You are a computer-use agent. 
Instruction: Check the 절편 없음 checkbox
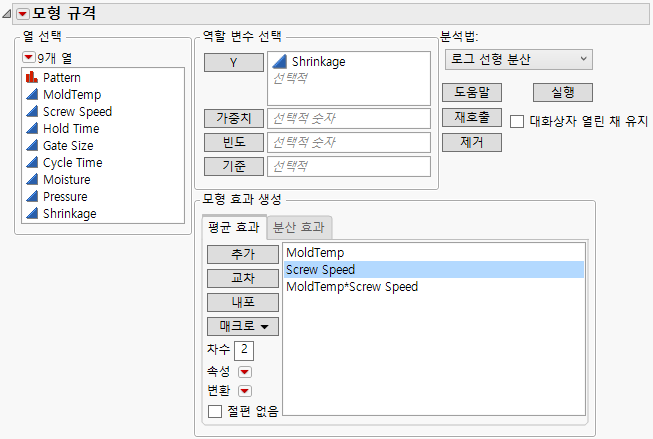tap(215, 412)
